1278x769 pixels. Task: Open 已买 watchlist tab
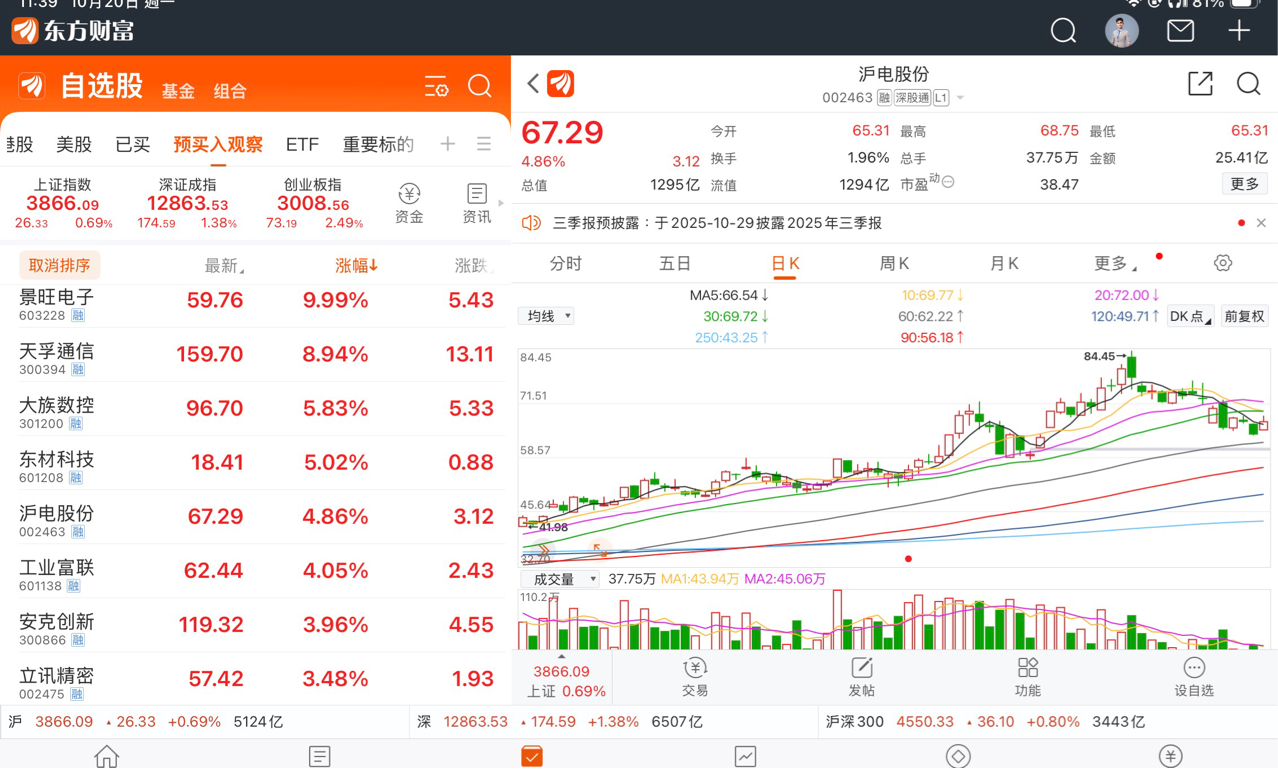[x=132, y=144]
